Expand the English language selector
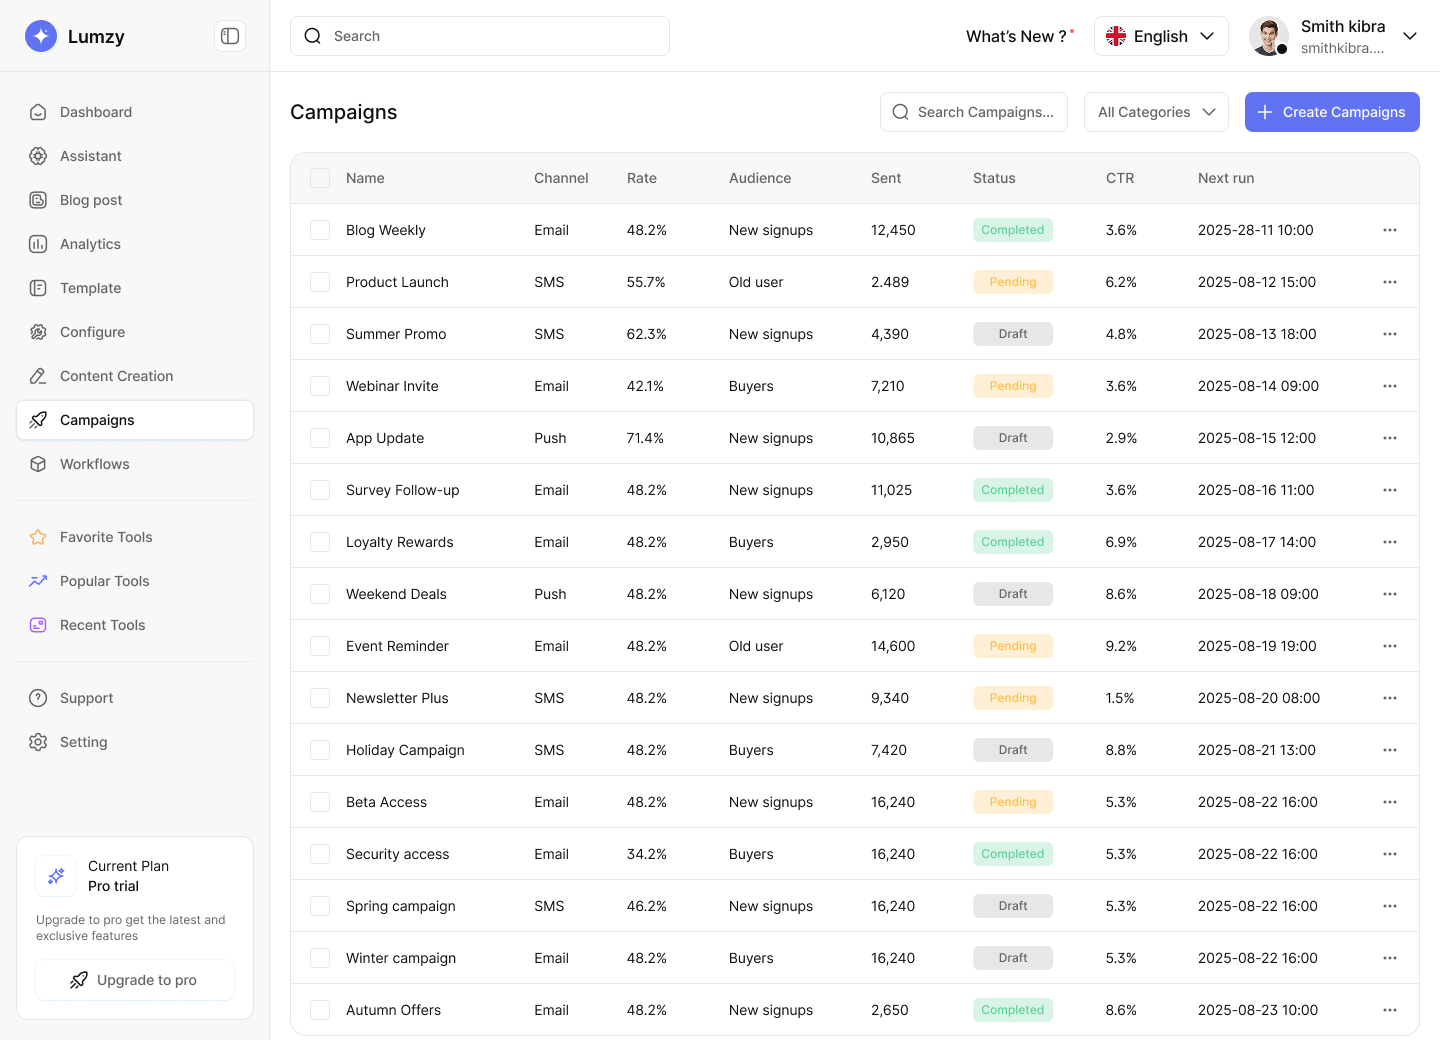This screenshot has width=1440, height=1040. click(1161, 36)
